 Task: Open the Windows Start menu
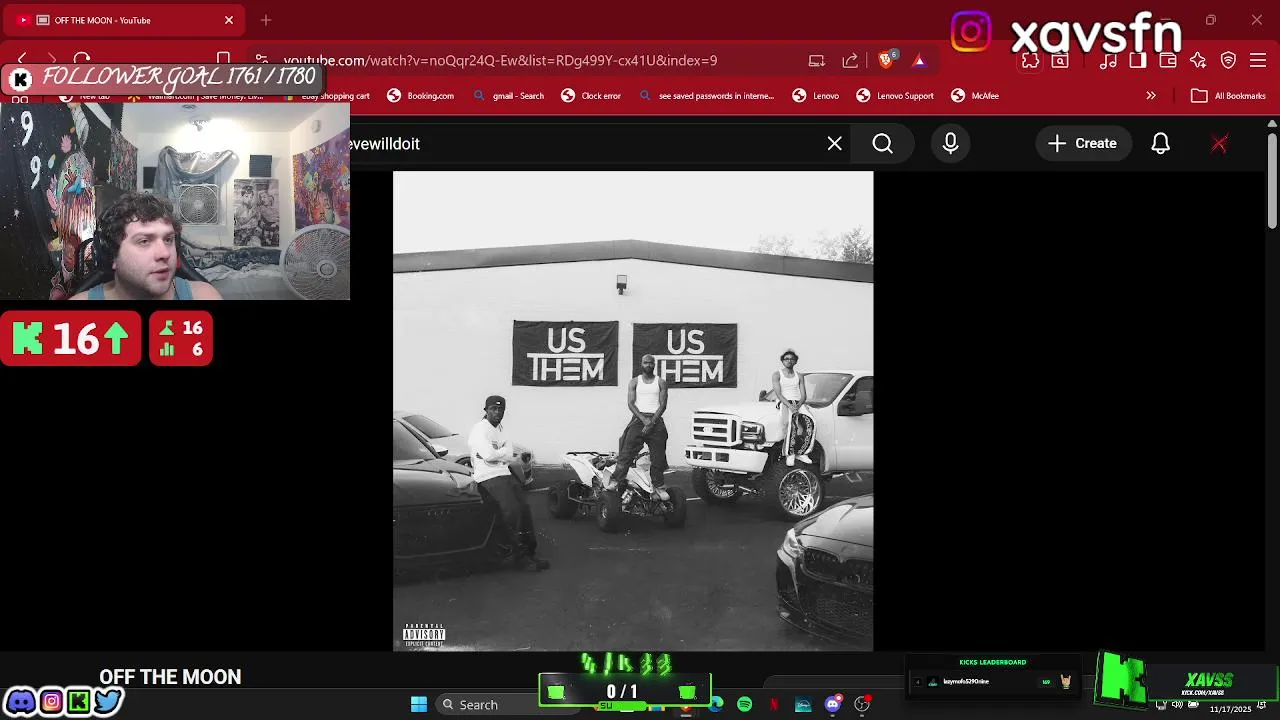[419, 704]
